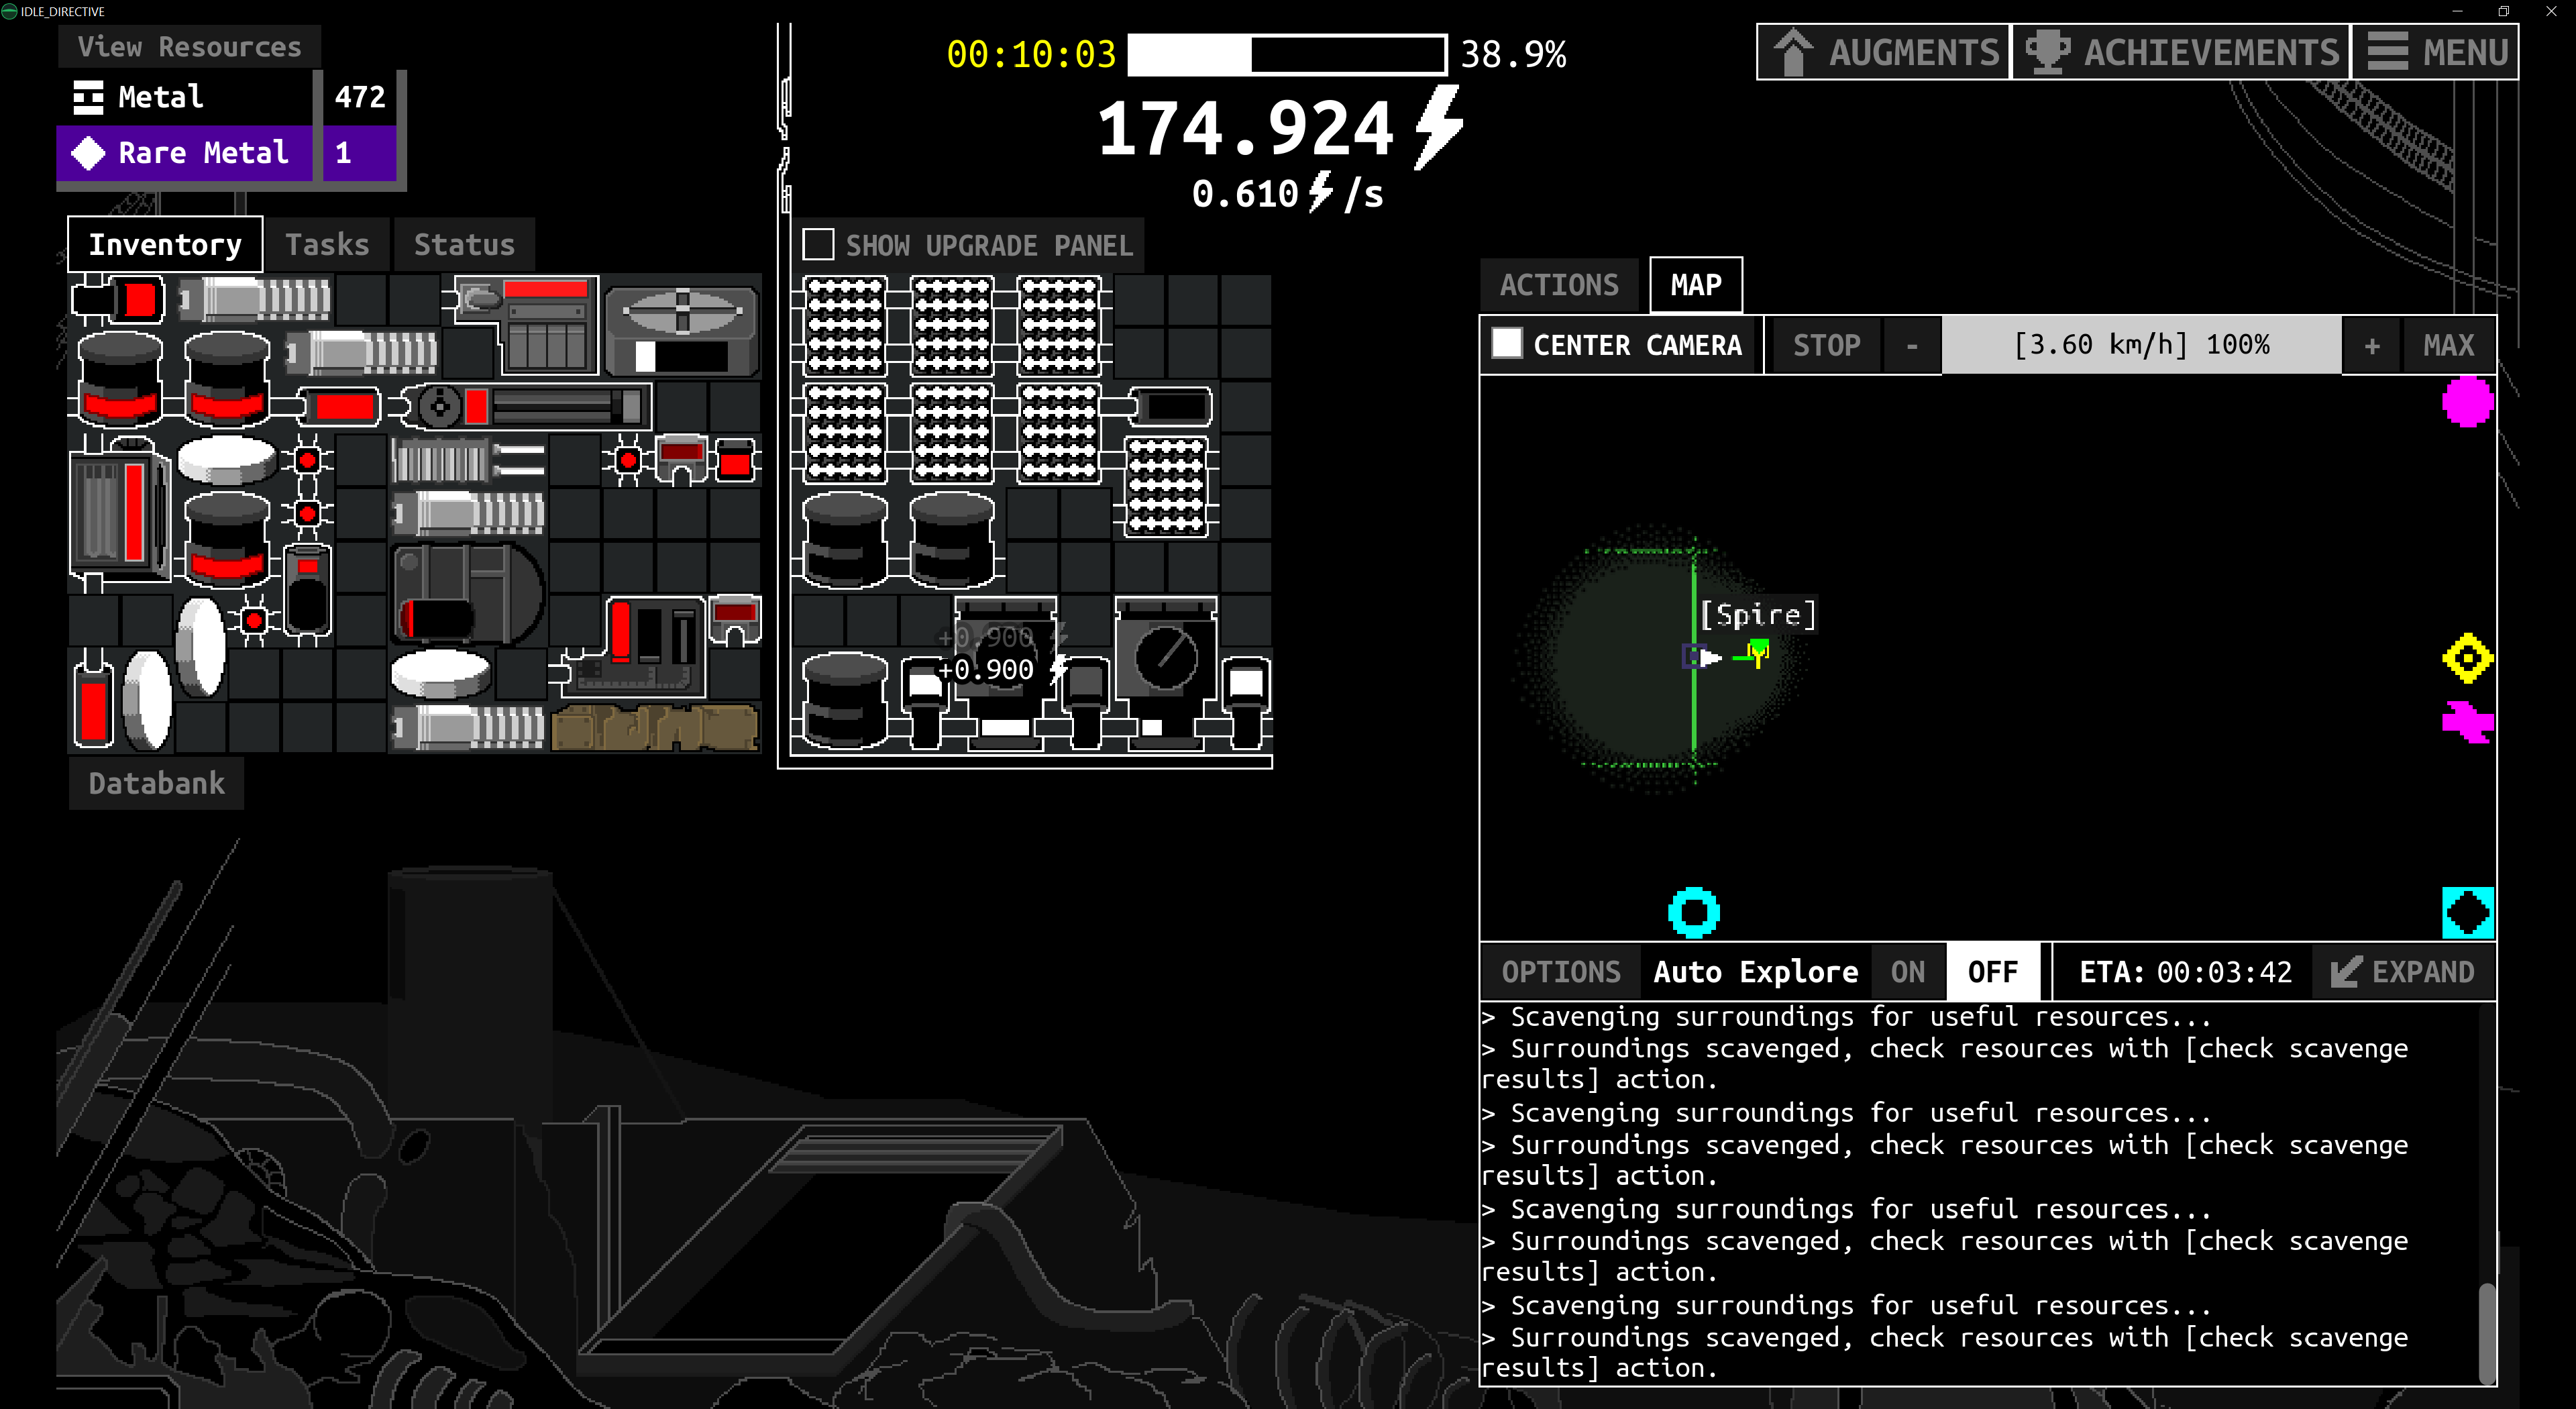
Task: Open map Options
Action: 1561,972
